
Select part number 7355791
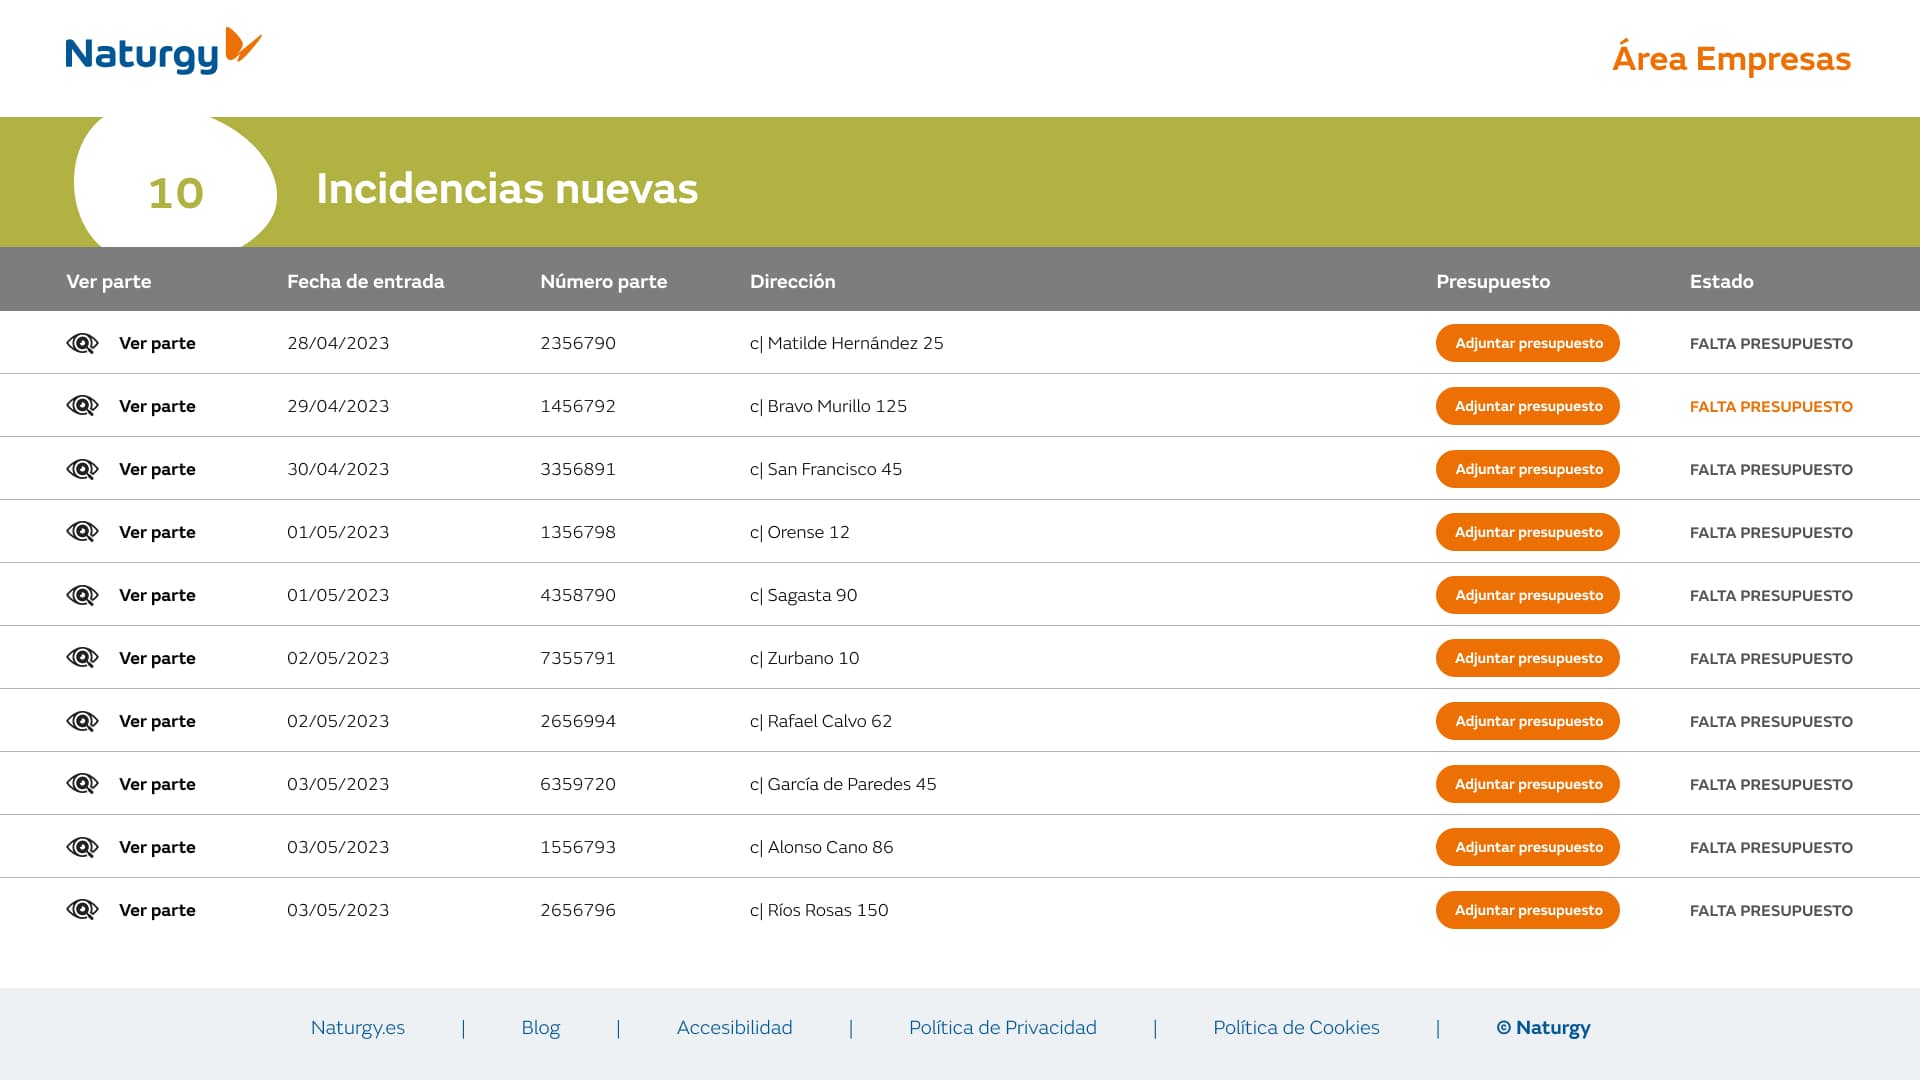click(x=578, y=658)
